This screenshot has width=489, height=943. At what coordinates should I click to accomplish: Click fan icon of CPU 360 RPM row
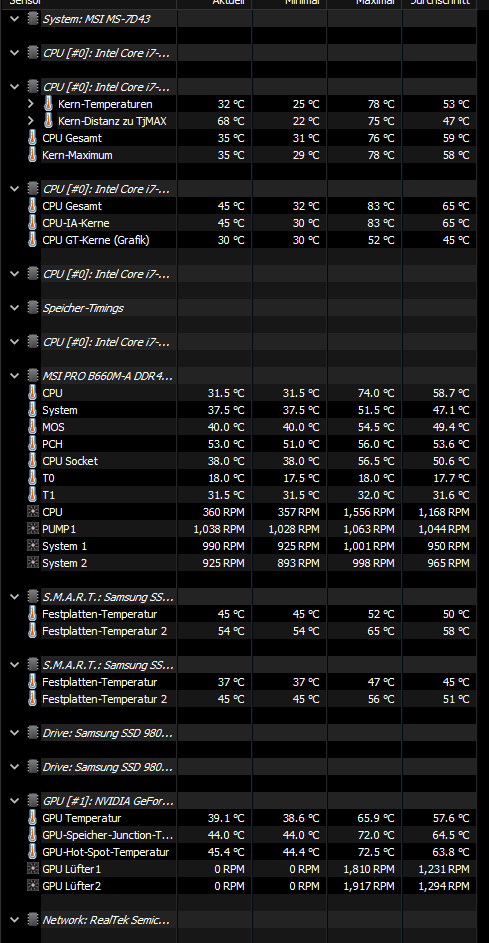32,512
